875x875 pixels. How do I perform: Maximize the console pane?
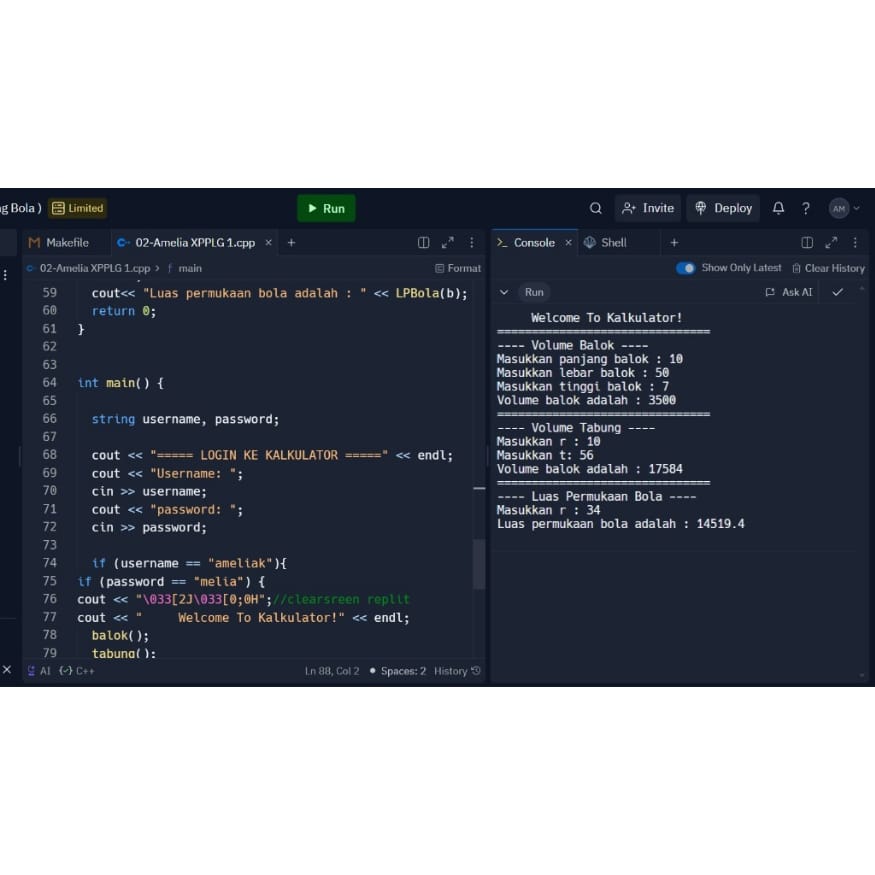[x=831, y=243]
